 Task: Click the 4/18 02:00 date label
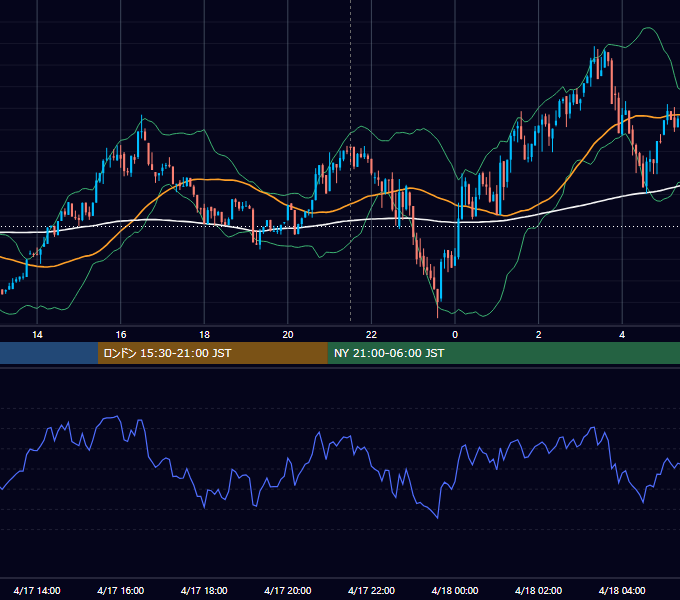[538, 590]
